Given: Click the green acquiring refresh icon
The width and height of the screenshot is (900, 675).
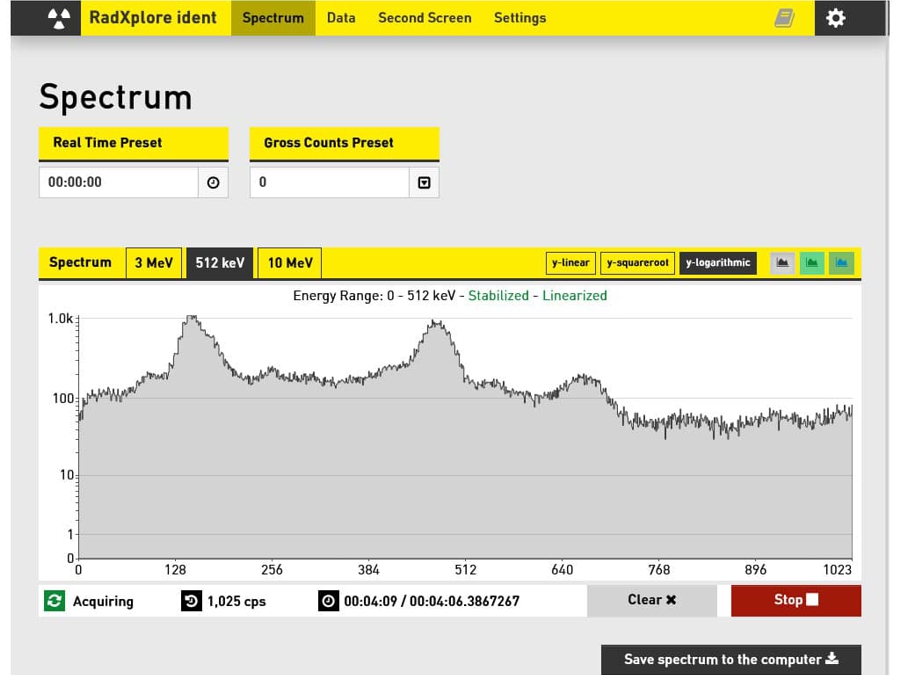Looking at the screenshot, I should [54, 600].
